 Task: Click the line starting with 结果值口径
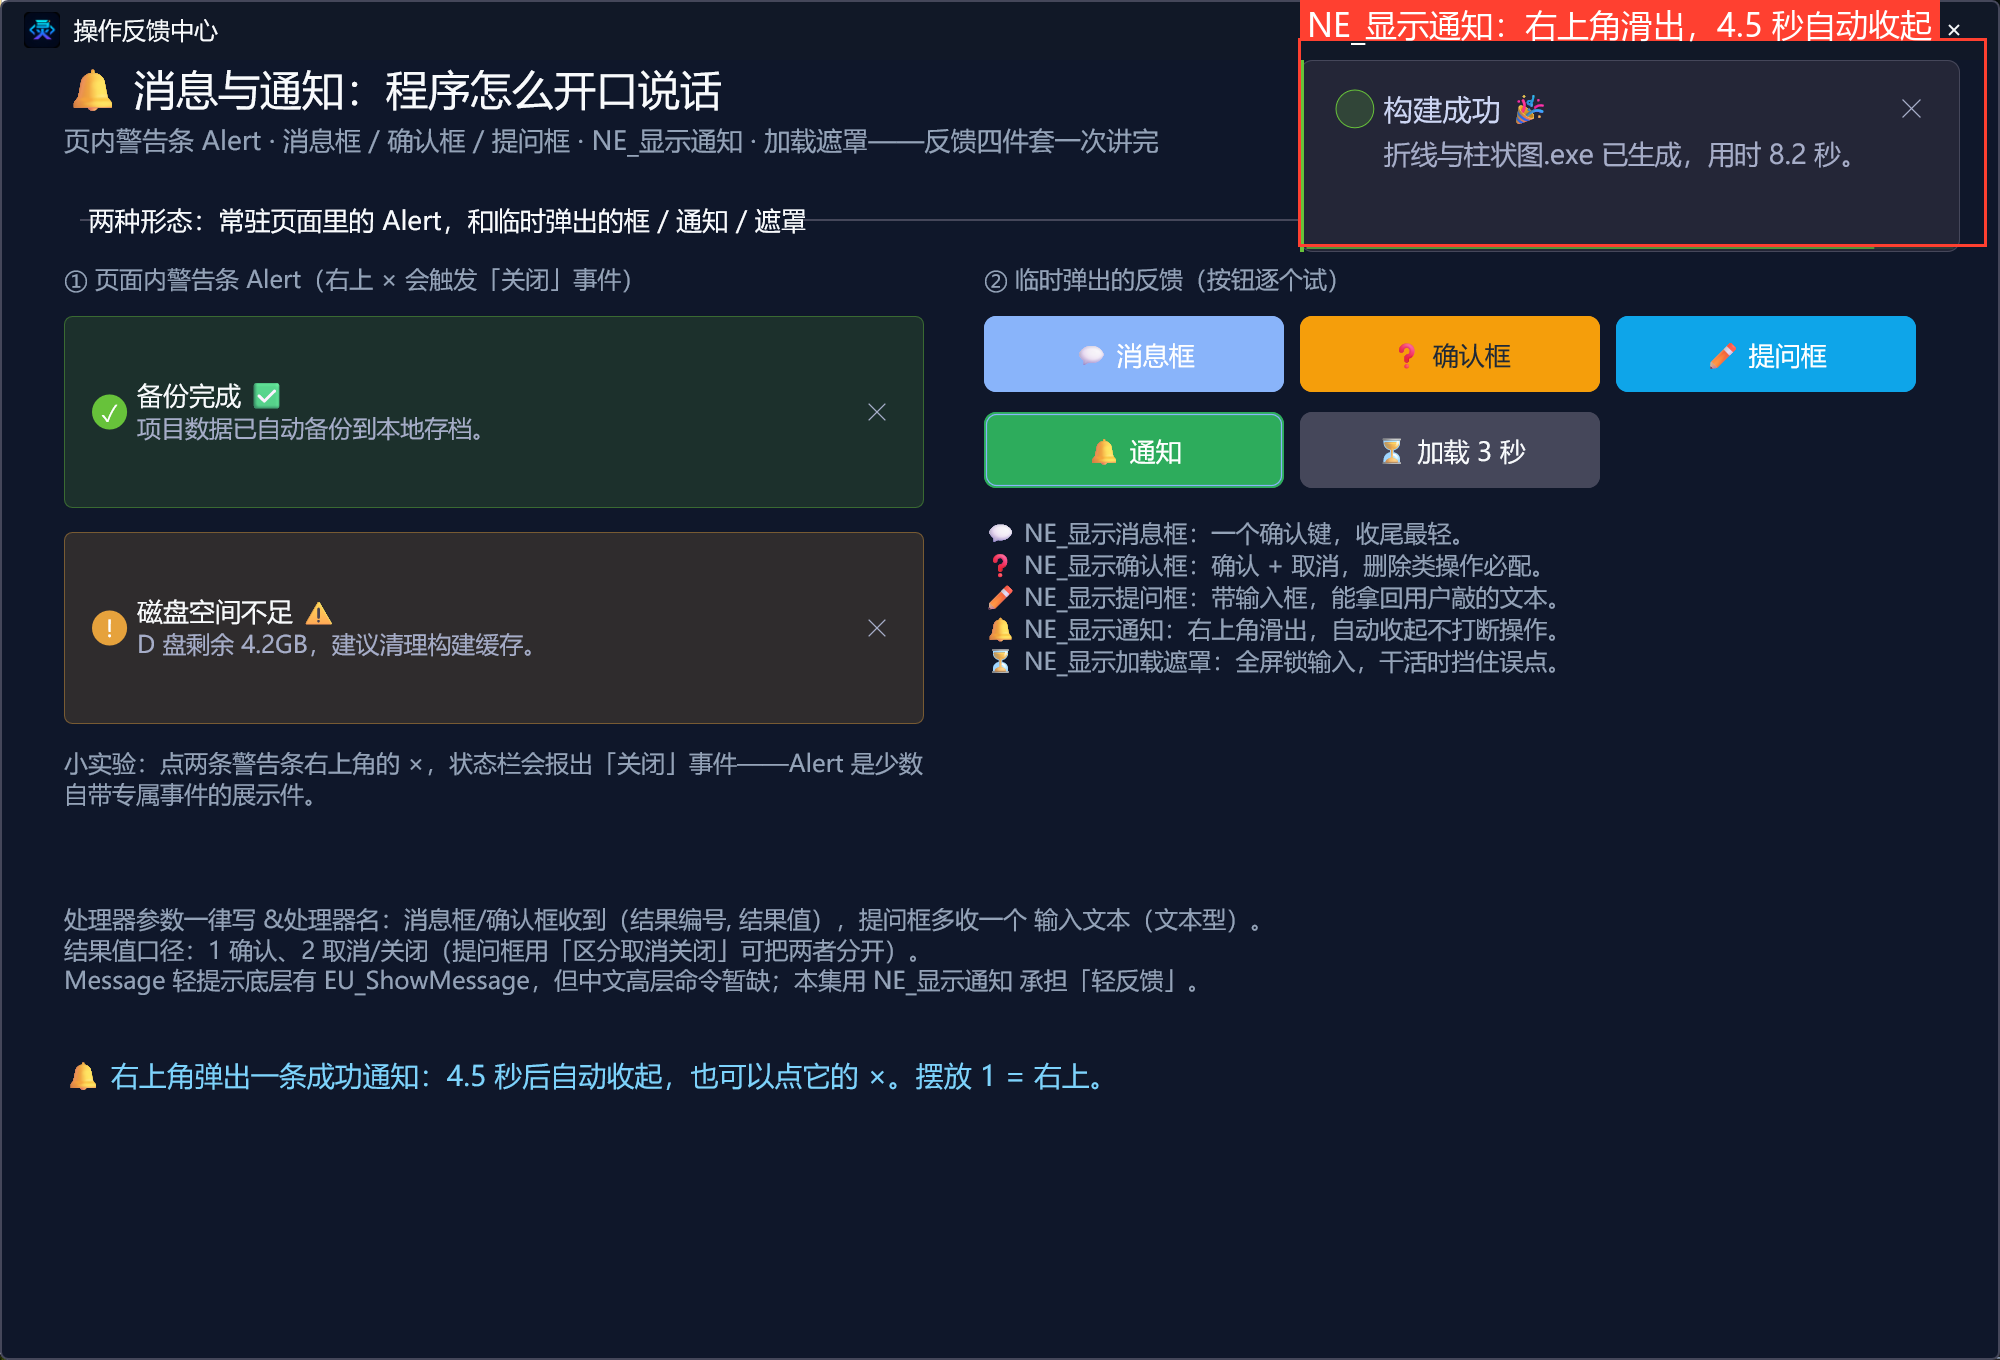[493, 950]
